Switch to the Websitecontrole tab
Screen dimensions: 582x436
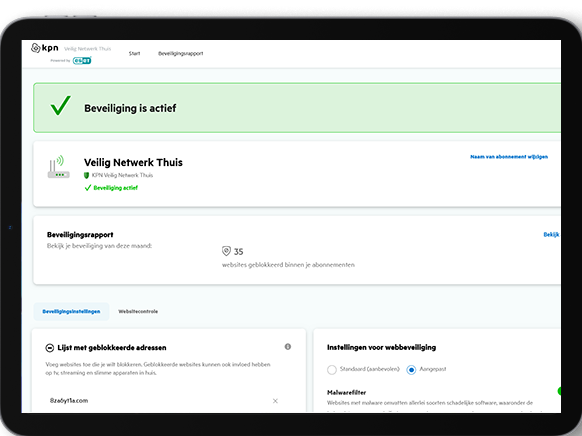point(138,311)
